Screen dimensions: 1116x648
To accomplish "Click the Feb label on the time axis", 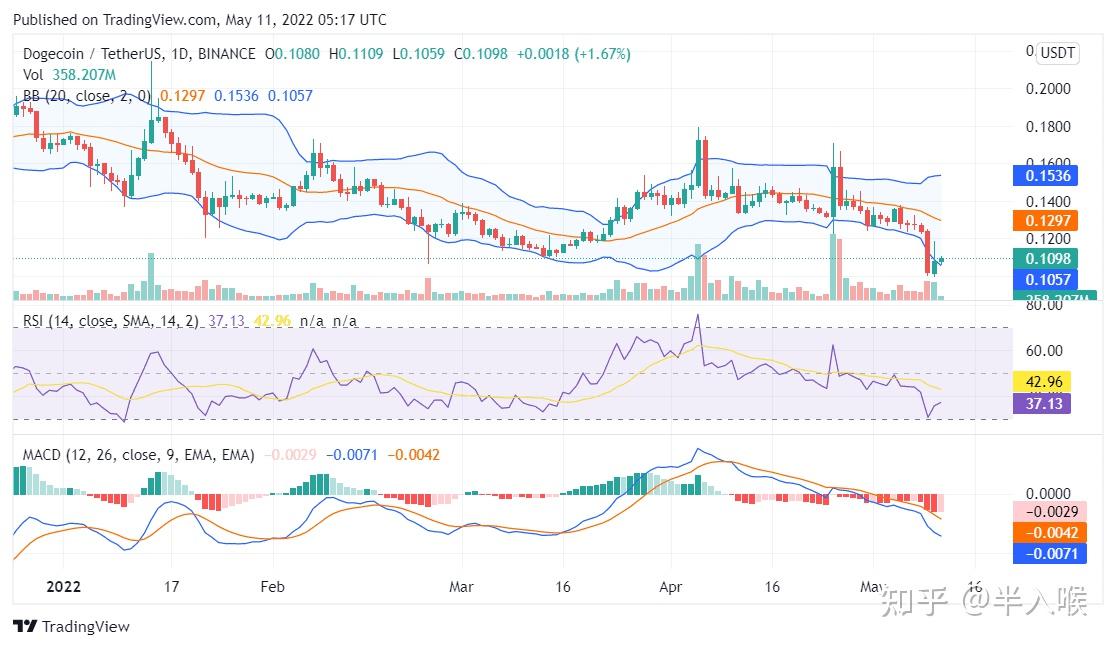I will 272,587.
